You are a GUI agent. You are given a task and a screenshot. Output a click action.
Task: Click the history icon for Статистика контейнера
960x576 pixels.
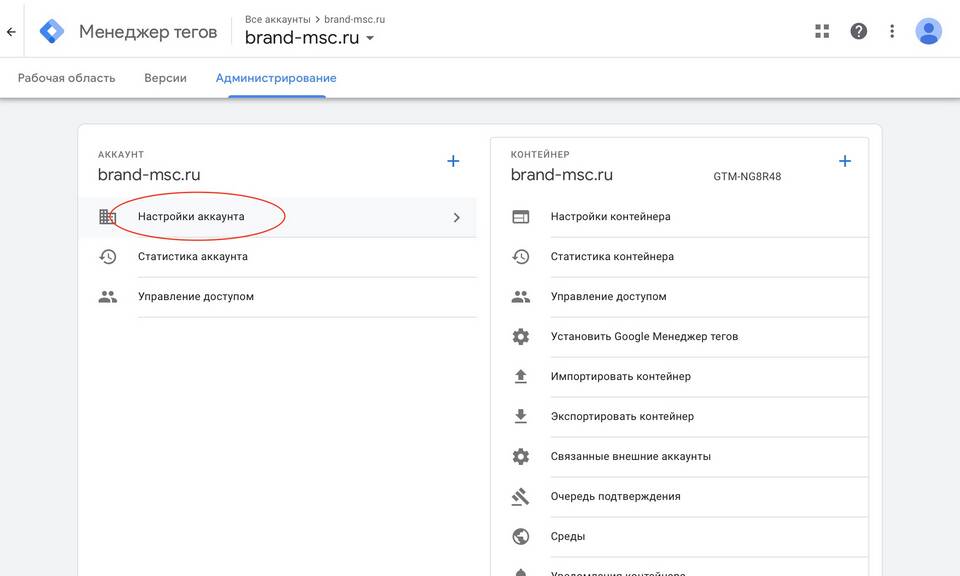tap(520, 256)
